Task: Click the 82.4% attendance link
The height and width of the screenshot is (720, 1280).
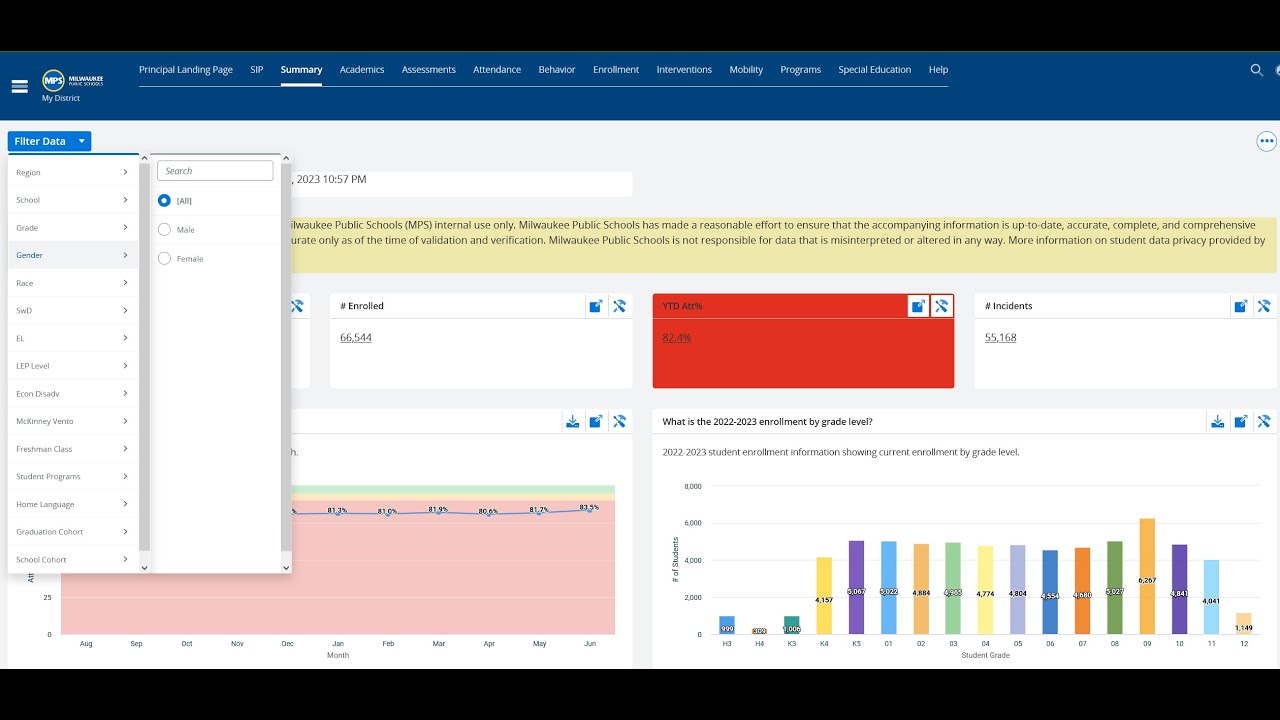Action: click(x=677, y=338)
